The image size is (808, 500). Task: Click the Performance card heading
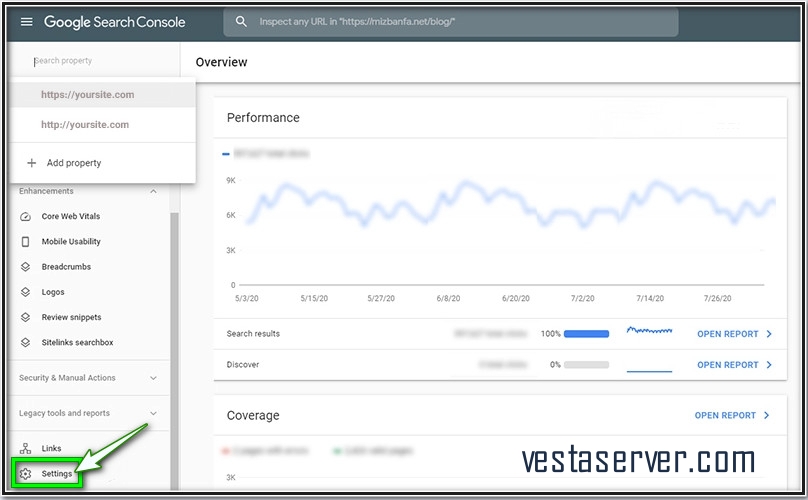click(263, 118)
